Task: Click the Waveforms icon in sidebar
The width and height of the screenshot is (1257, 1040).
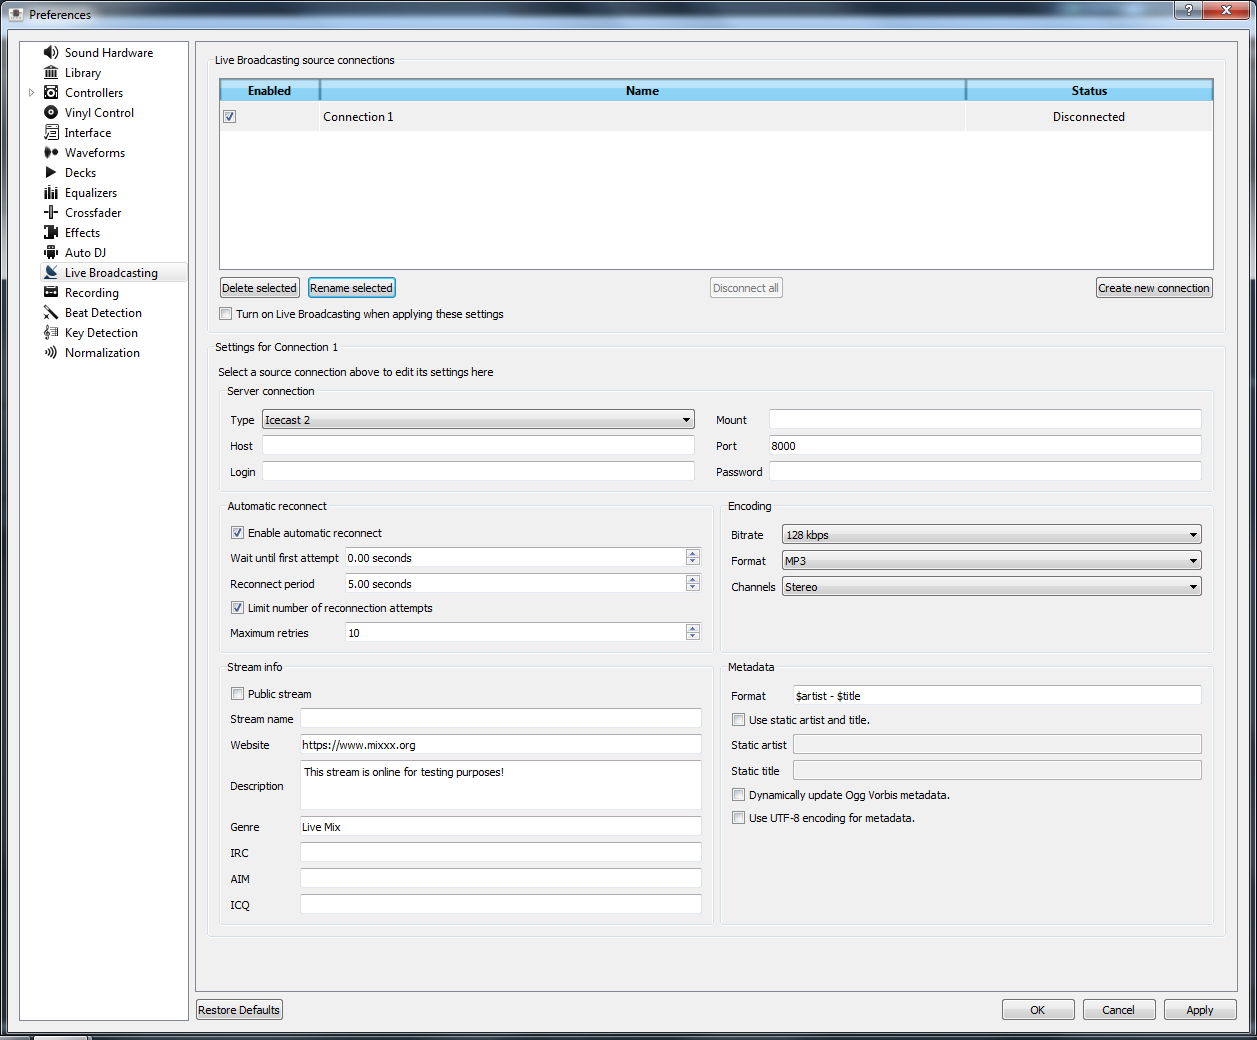Action: [51, 152]
